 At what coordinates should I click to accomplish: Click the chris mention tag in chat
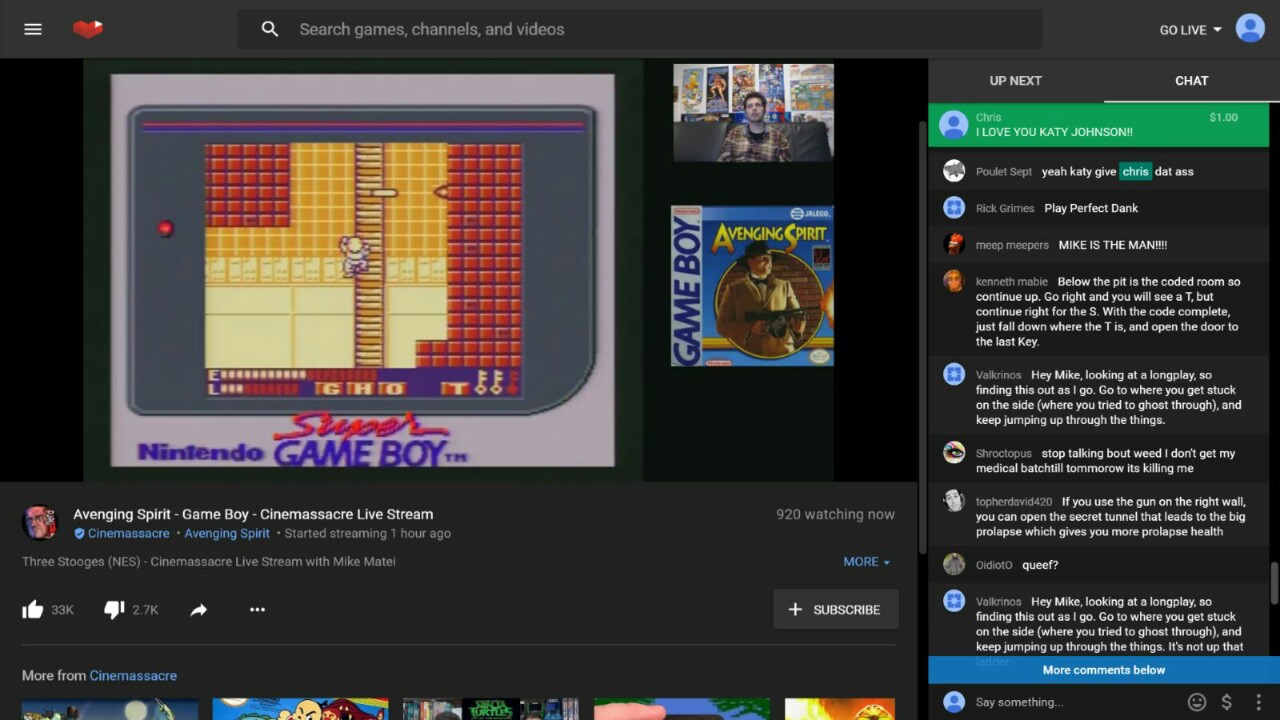click(1135, 171)
